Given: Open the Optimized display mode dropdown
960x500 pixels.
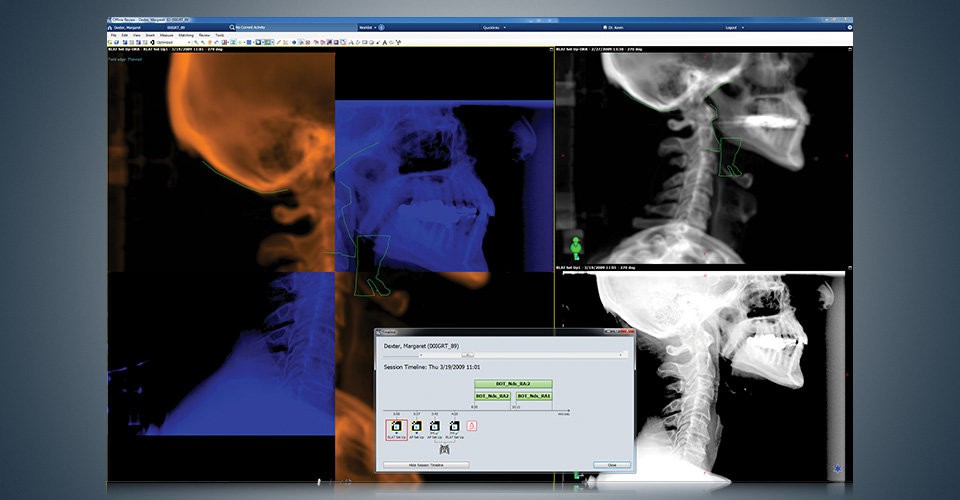Looking at the screenshot, I should click(x=171, y=42).
